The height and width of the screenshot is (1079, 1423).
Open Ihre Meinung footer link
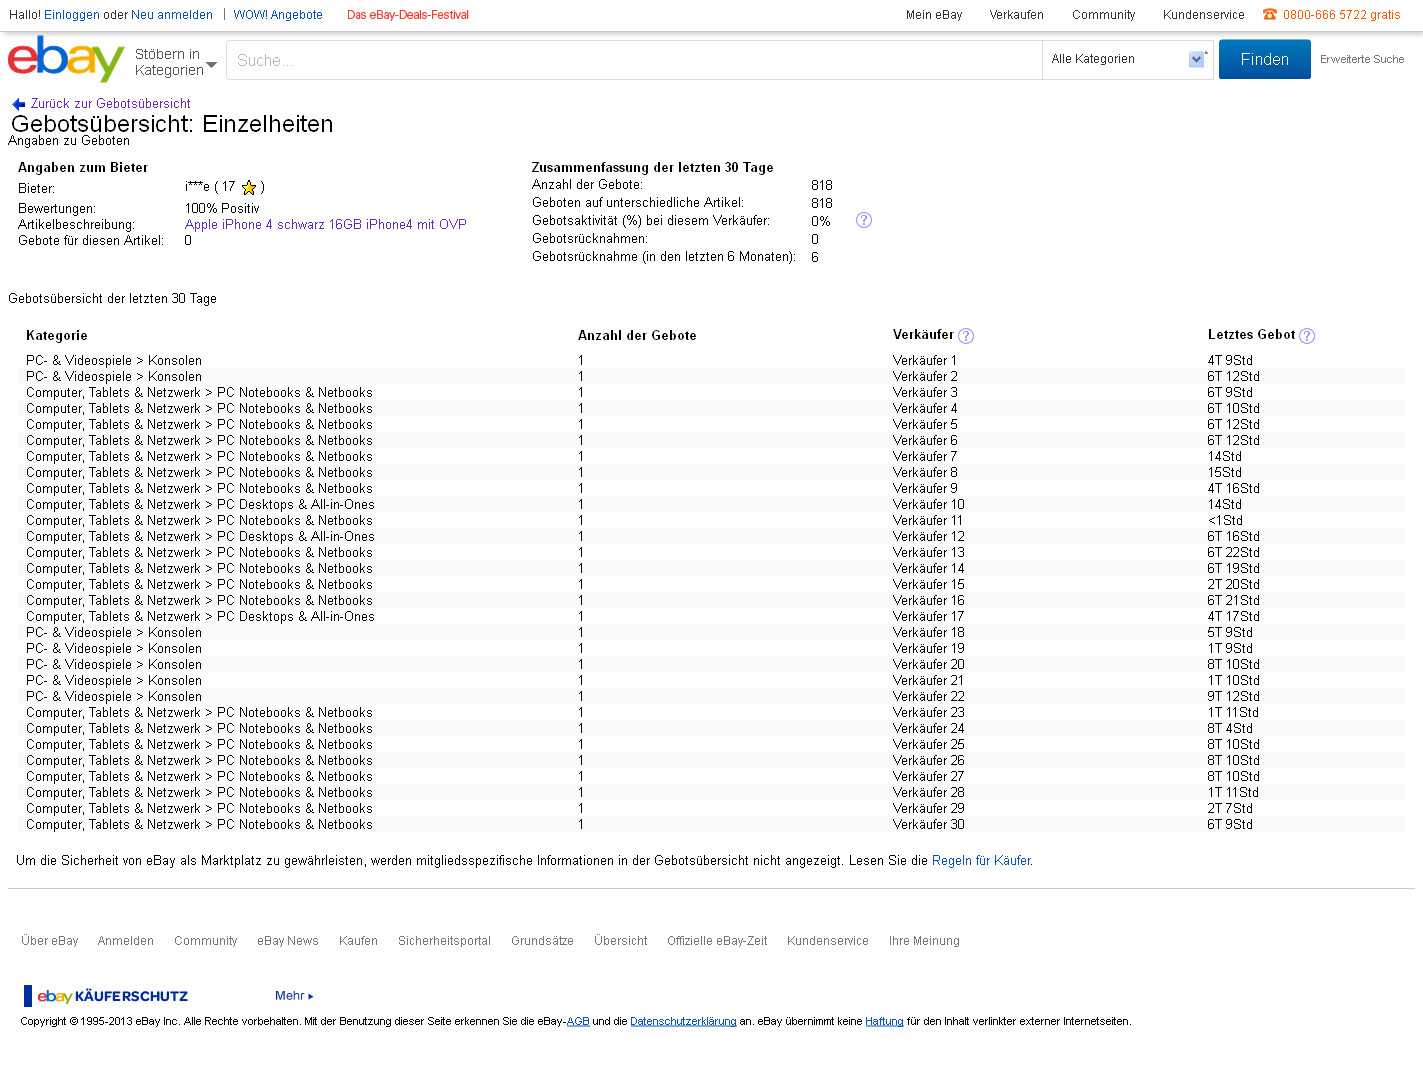924,941
